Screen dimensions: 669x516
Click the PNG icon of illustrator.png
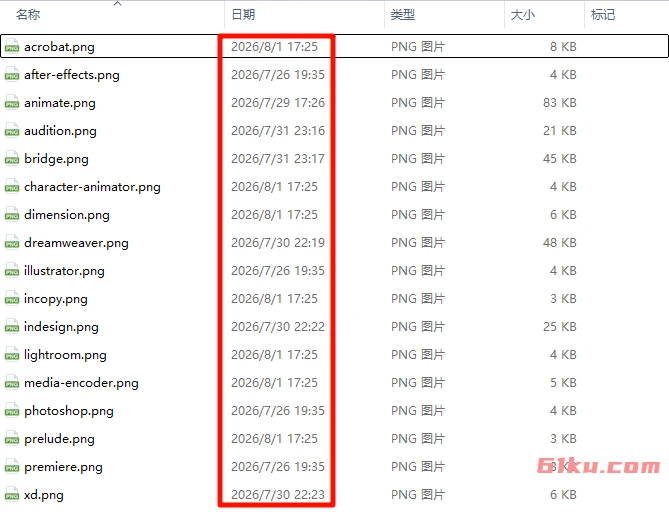point(12,271)
